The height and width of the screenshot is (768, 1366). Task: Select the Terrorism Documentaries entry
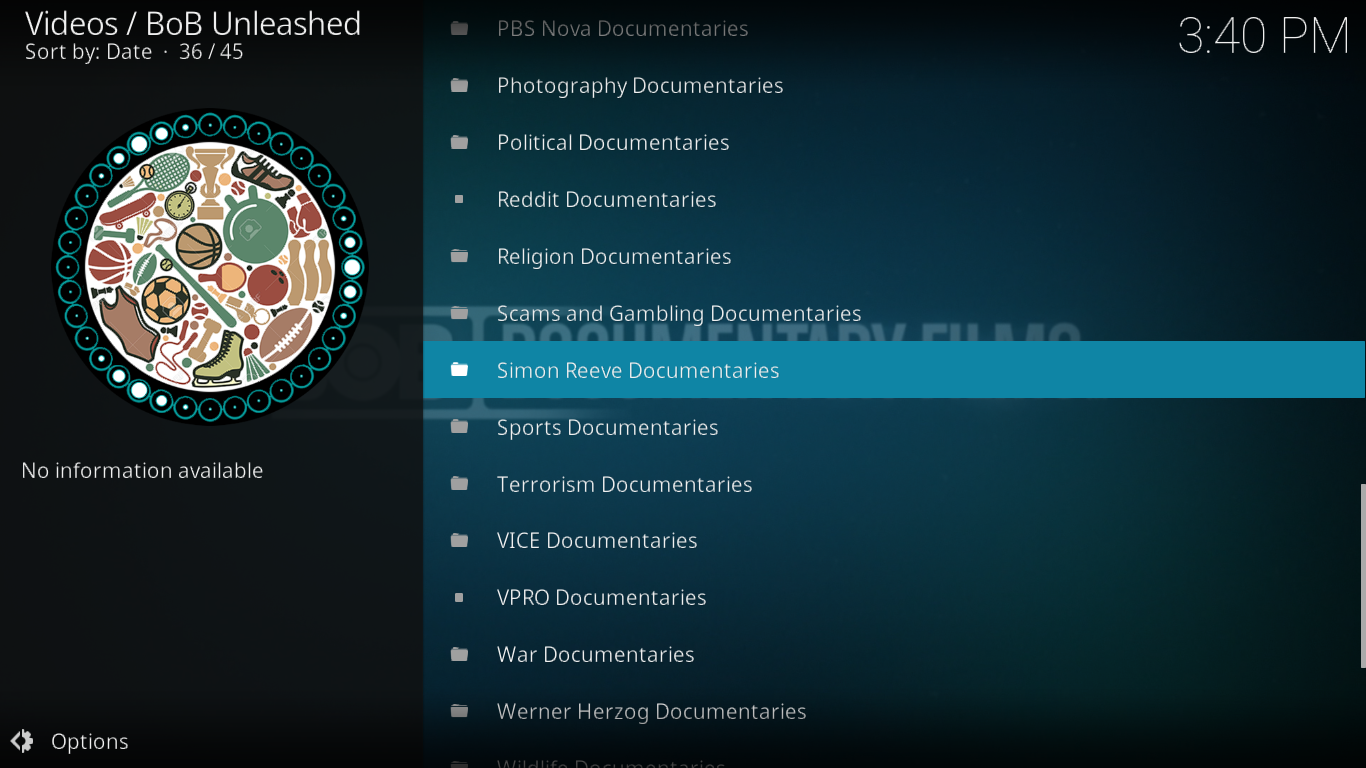click(x=624, y=484)
